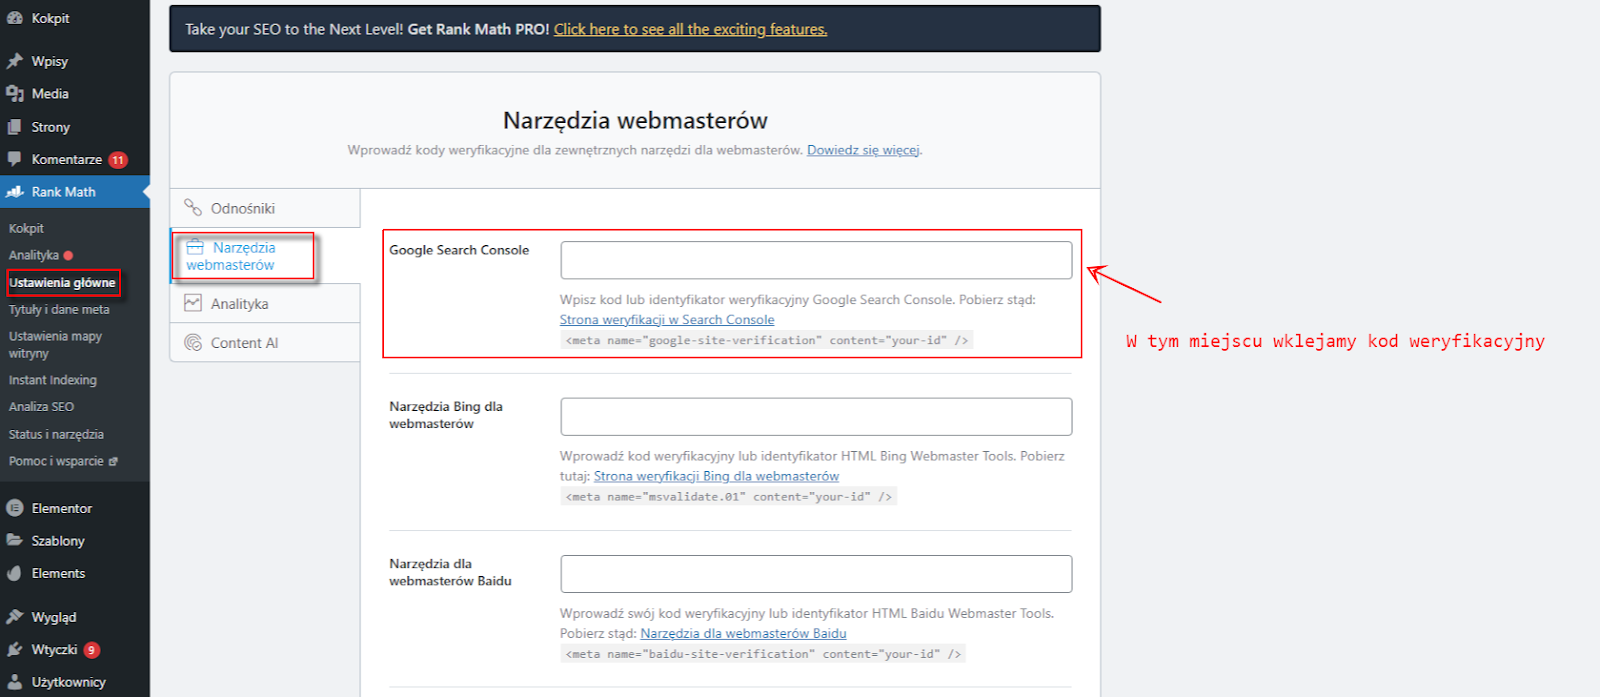Click the Odnośniki chain-link icon
1600x697 pixels.
point(193,208)
